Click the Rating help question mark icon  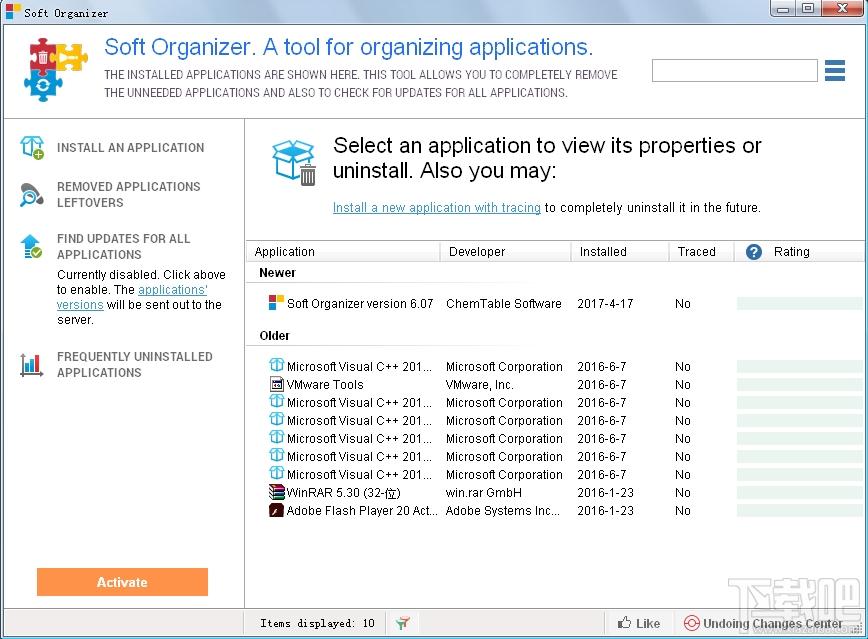pyautogui.click(x=753, y=252)
